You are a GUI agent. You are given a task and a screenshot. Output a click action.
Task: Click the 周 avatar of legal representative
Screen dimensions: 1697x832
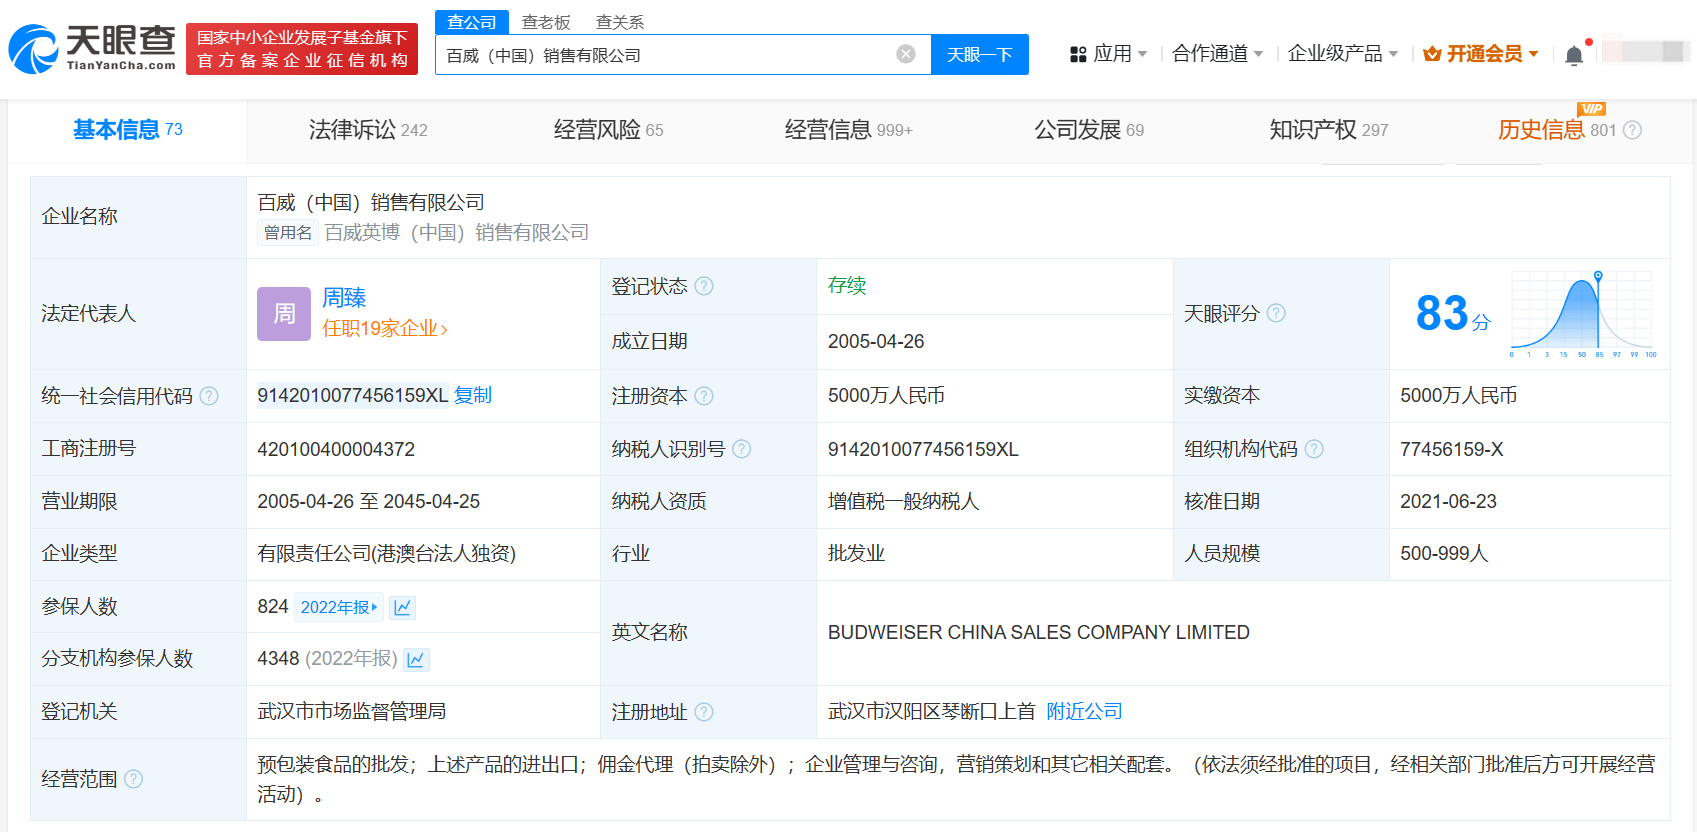tap(284, 314)
